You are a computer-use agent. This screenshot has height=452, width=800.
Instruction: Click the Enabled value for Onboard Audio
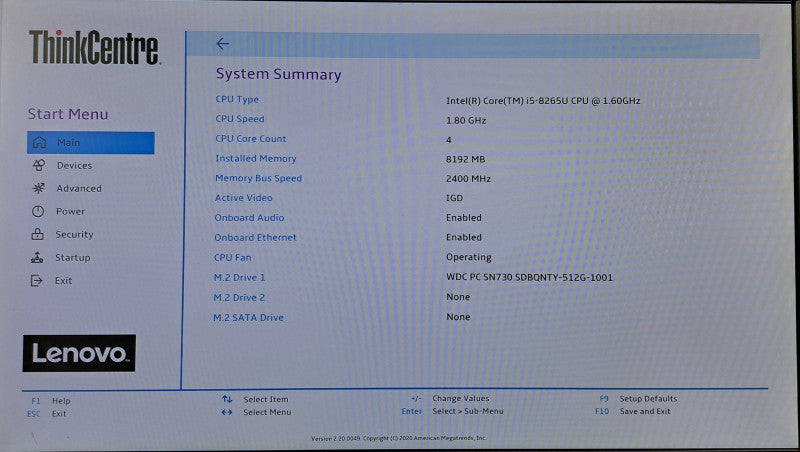463,217
